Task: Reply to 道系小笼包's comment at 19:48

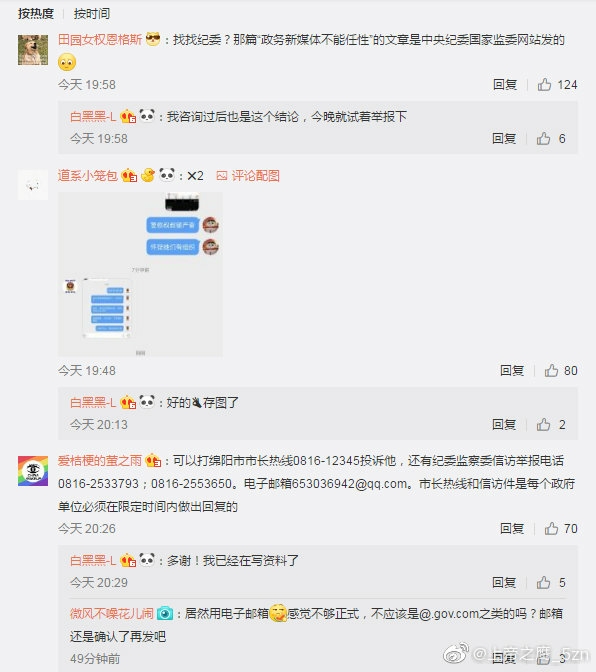Action: (512, 370)
